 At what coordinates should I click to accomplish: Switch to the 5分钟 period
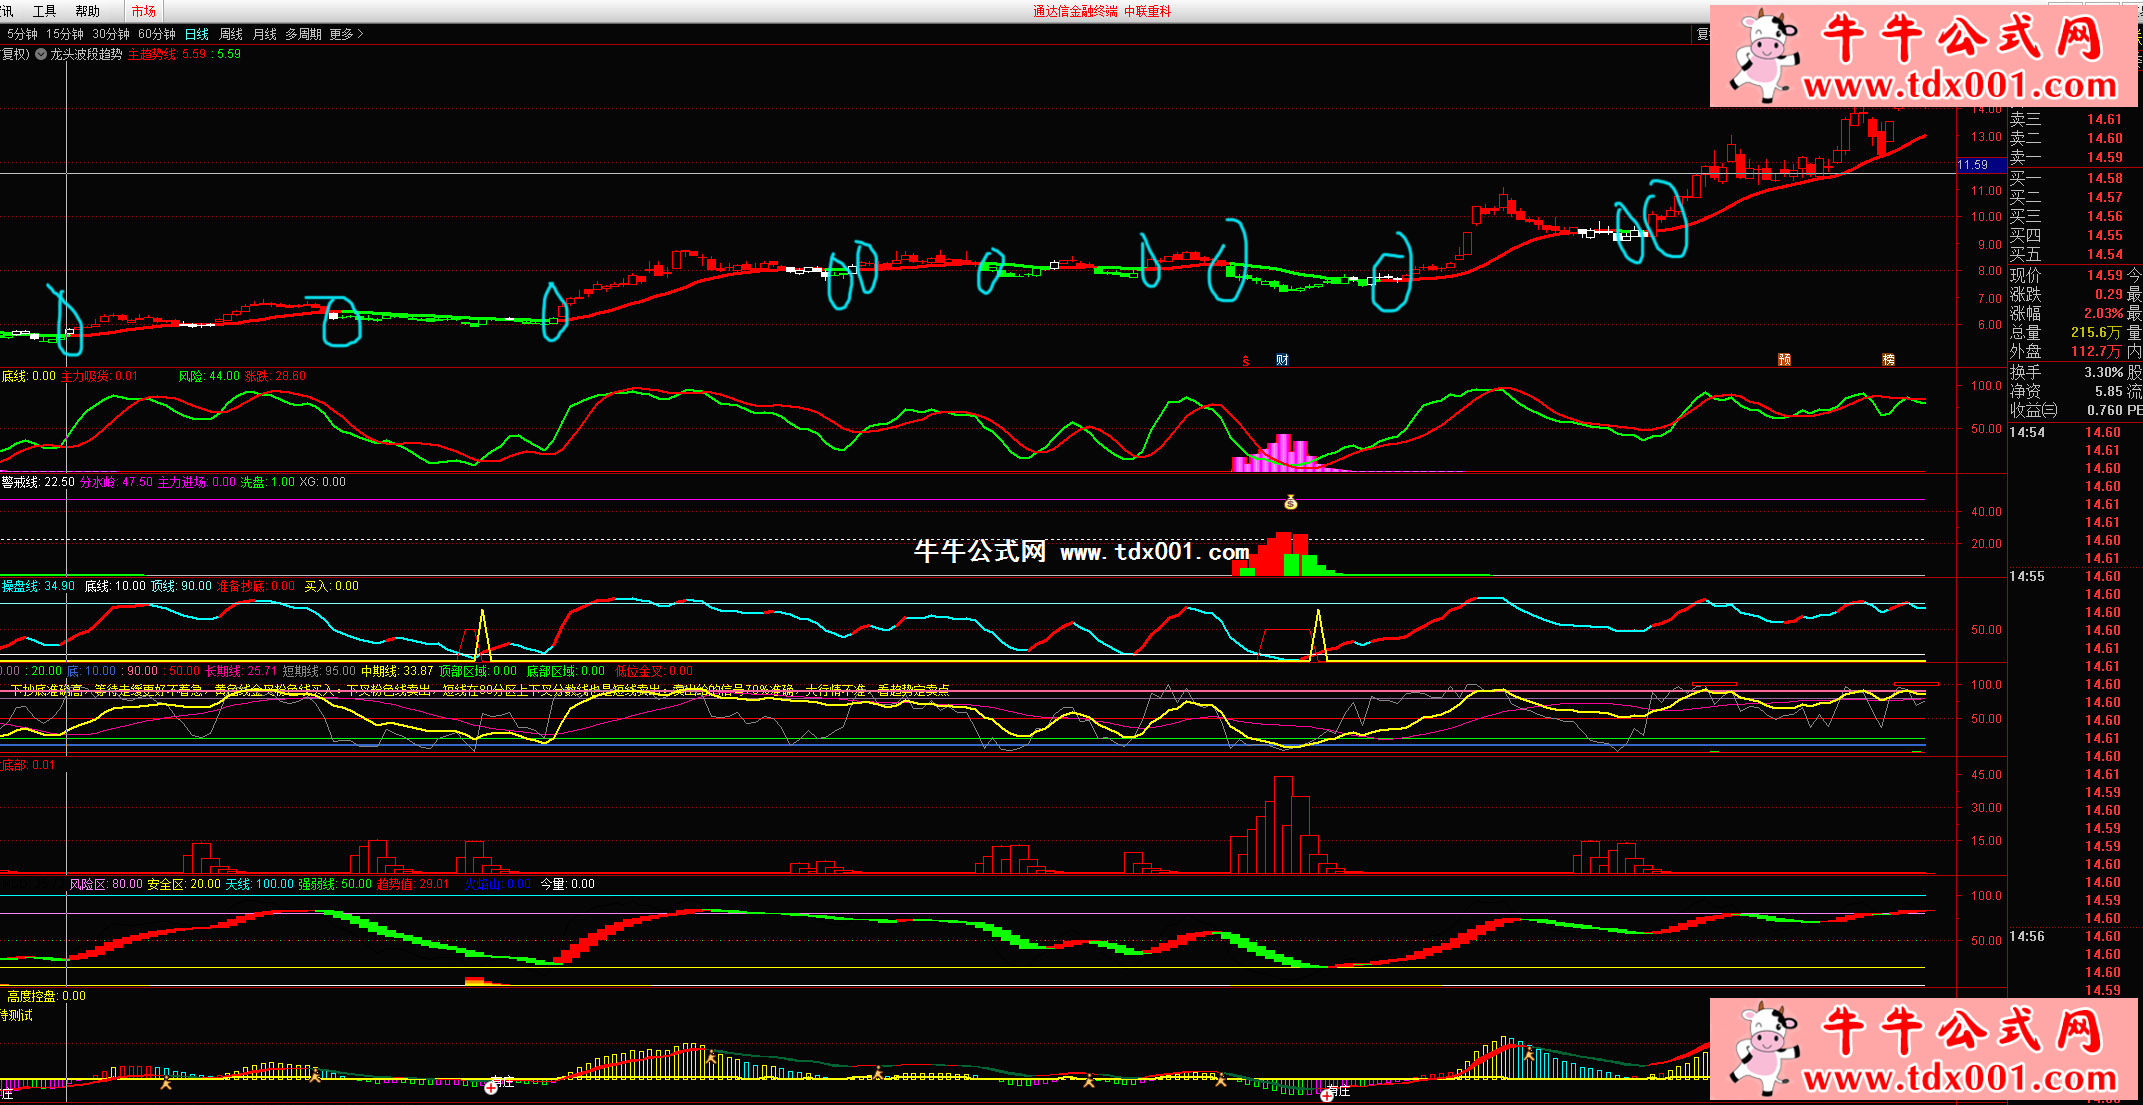click(21, 34)
